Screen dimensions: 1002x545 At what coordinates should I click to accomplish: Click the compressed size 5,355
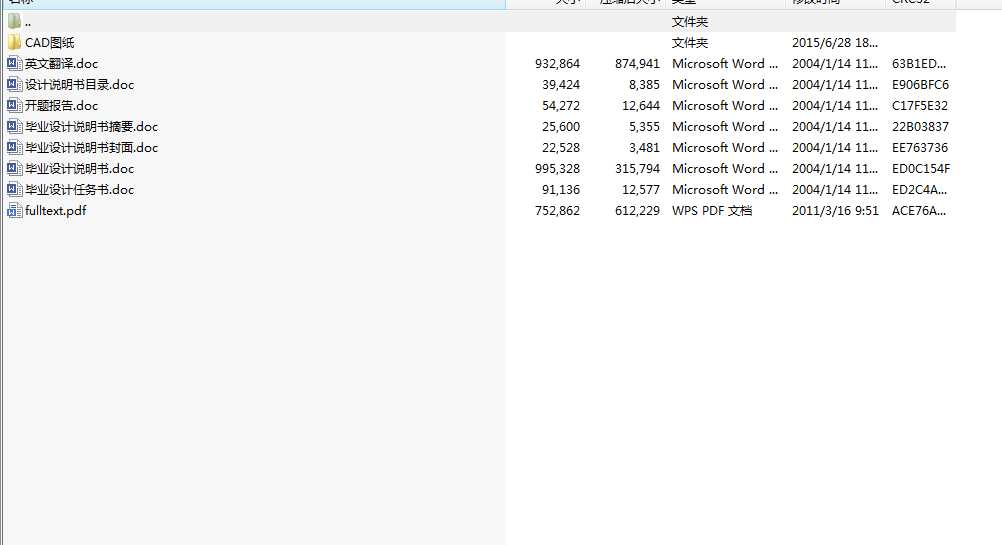tap(644, 127)
